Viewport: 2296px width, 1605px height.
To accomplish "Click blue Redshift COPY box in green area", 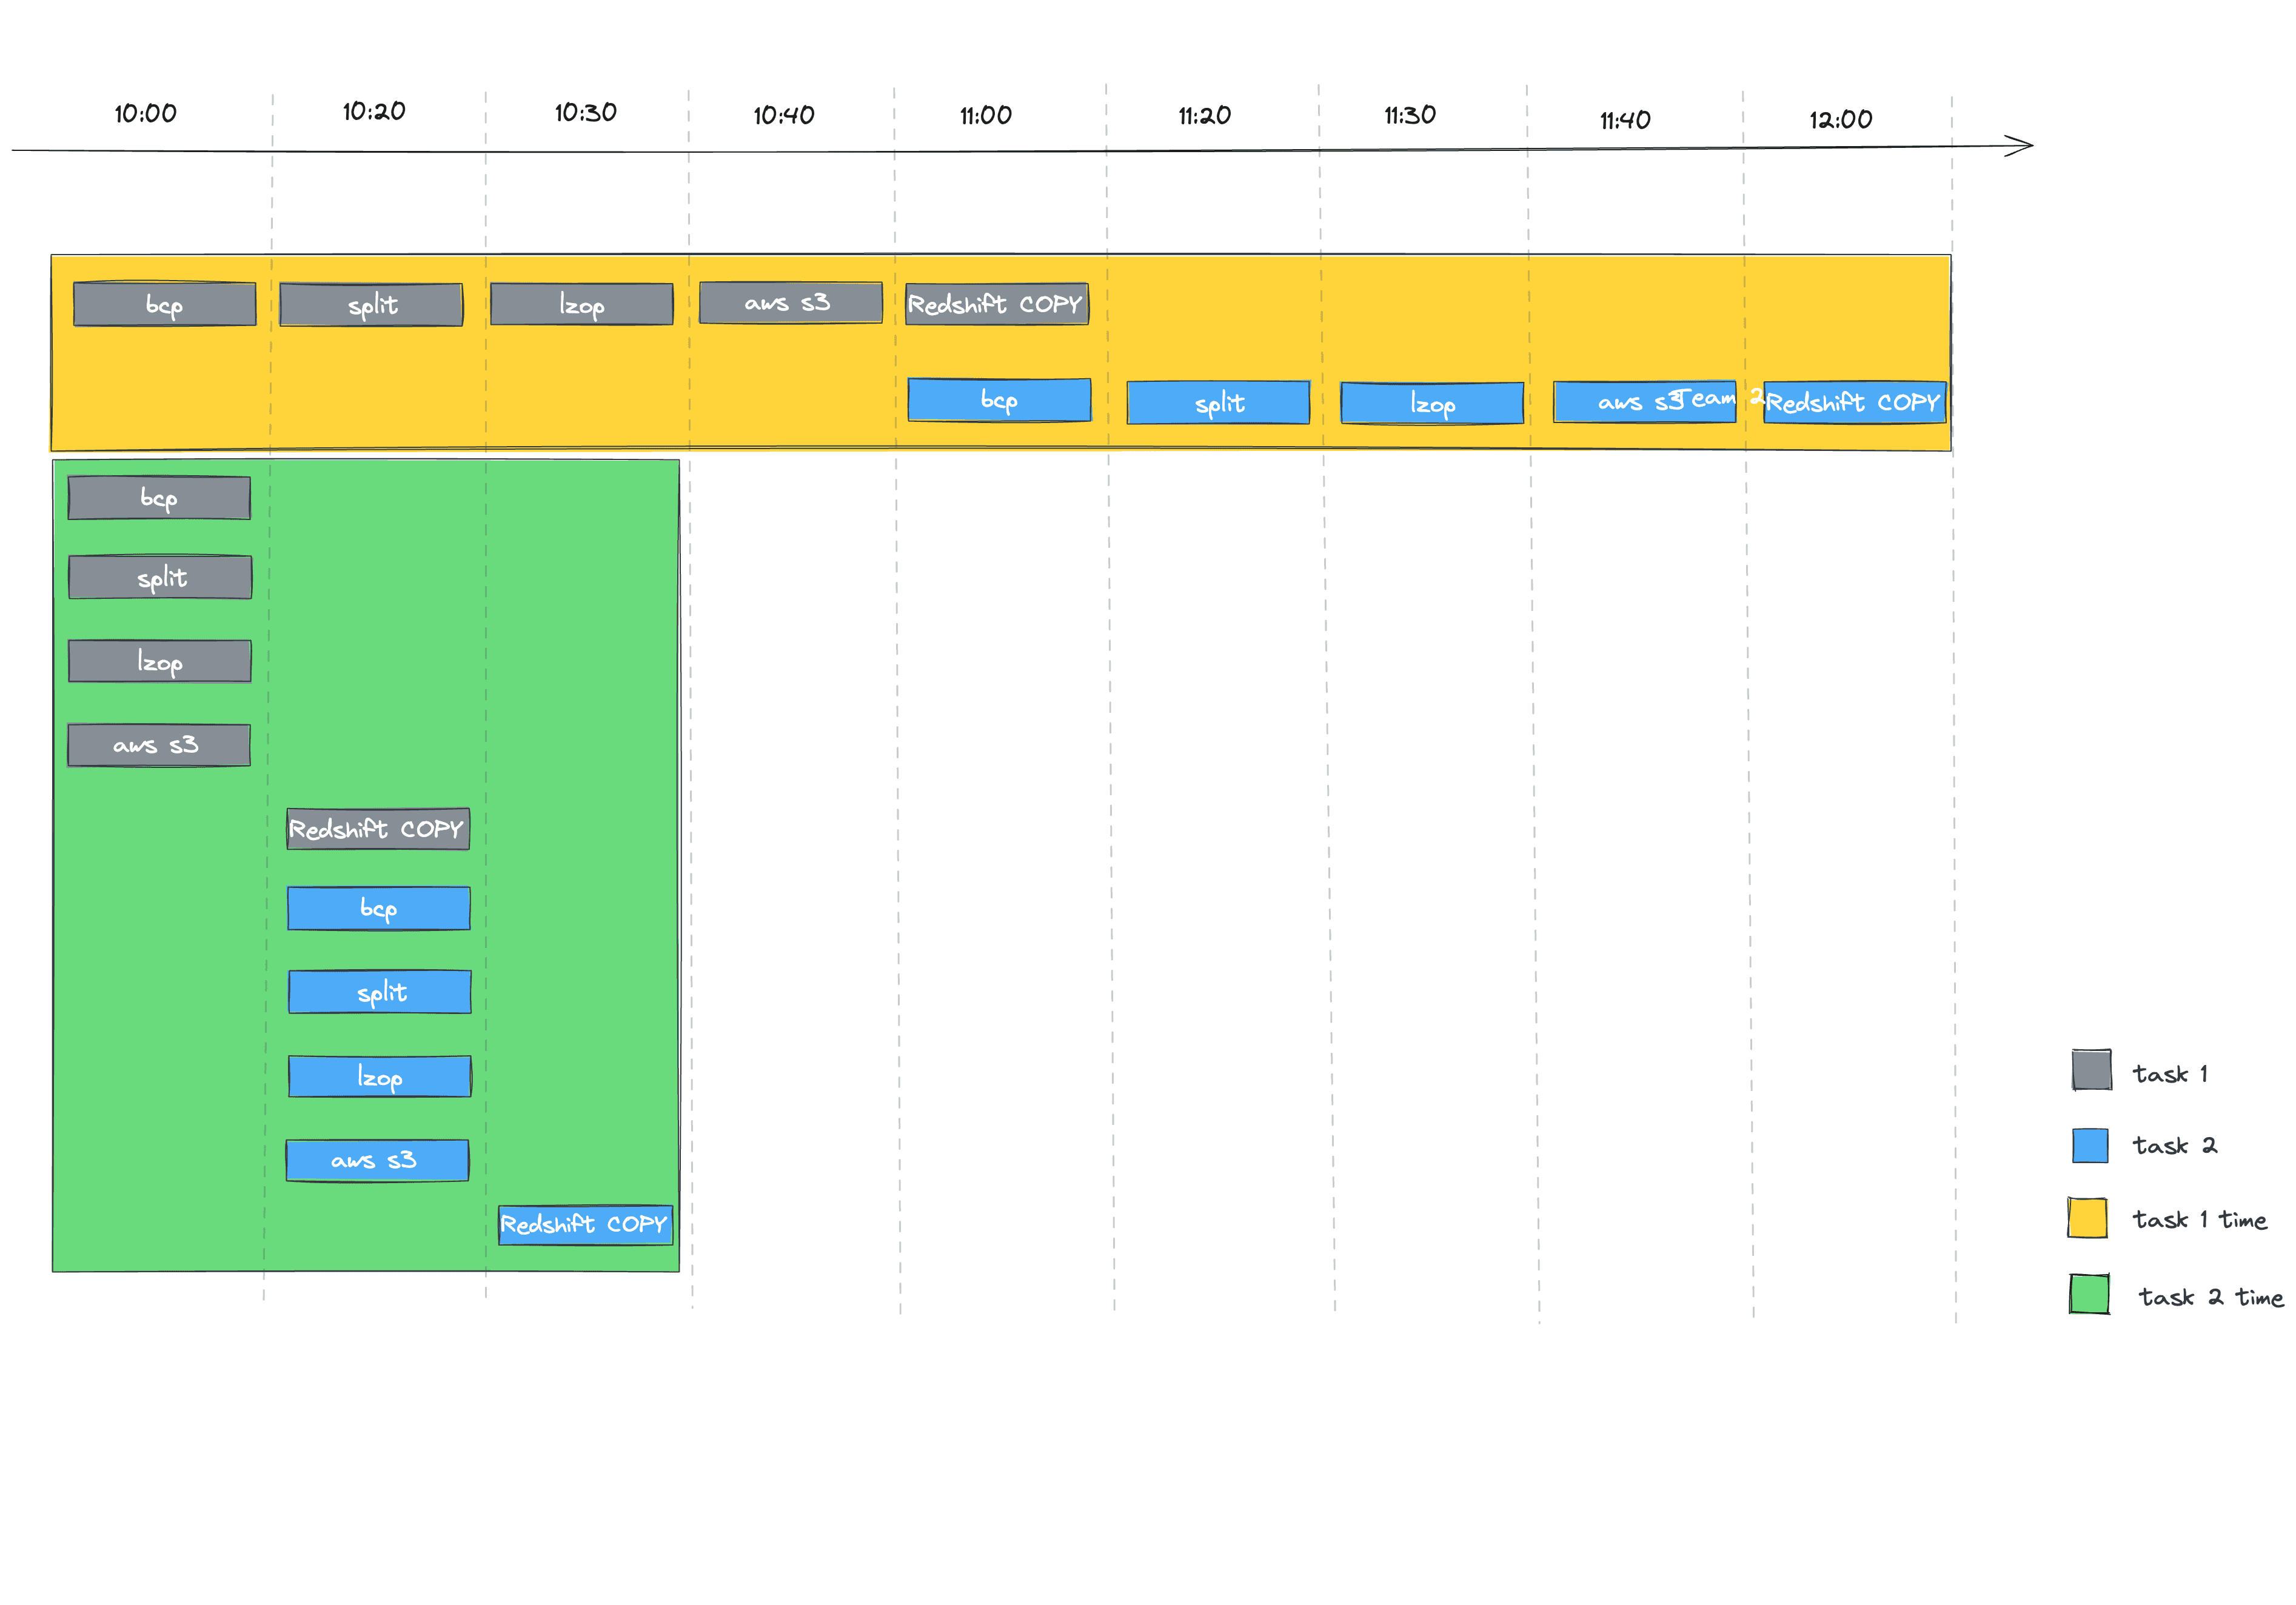I will 585,1225.
